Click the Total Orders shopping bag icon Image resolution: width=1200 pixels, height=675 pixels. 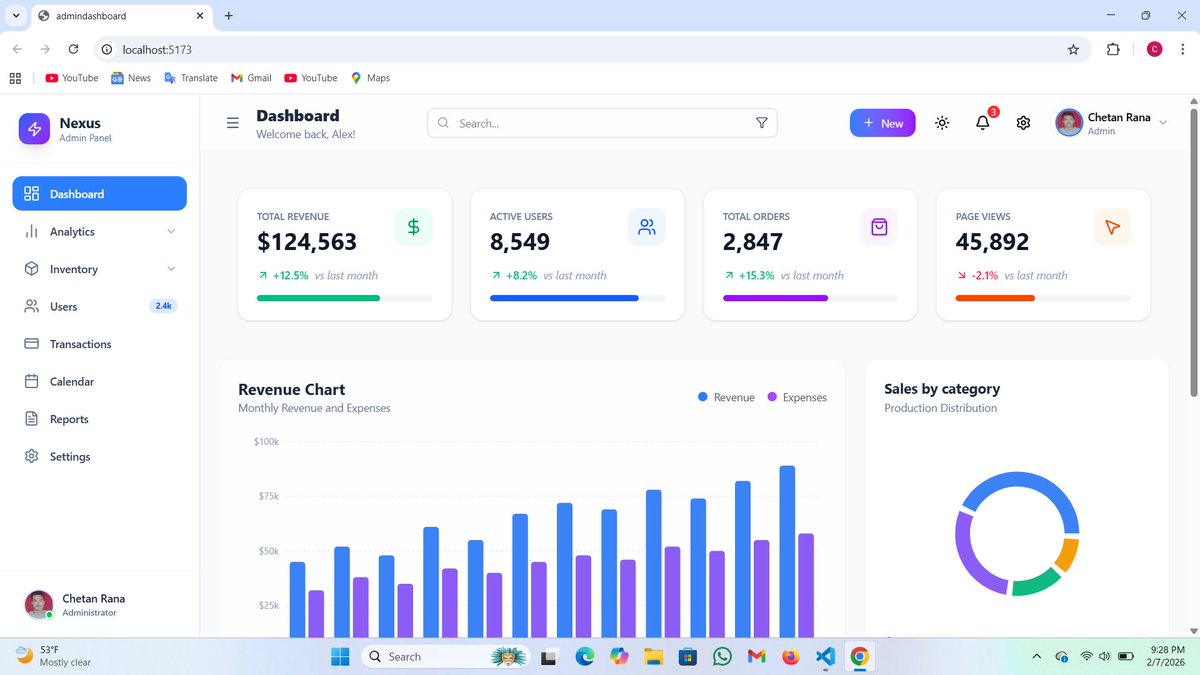[x=879, y=227]
